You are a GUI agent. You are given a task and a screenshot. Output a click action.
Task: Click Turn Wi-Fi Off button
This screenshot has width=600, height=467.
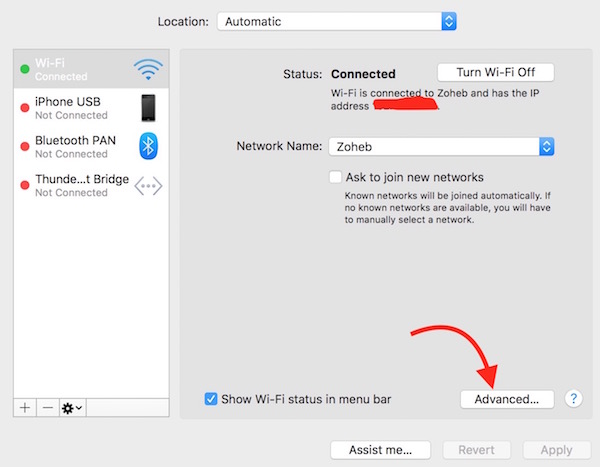495,73
